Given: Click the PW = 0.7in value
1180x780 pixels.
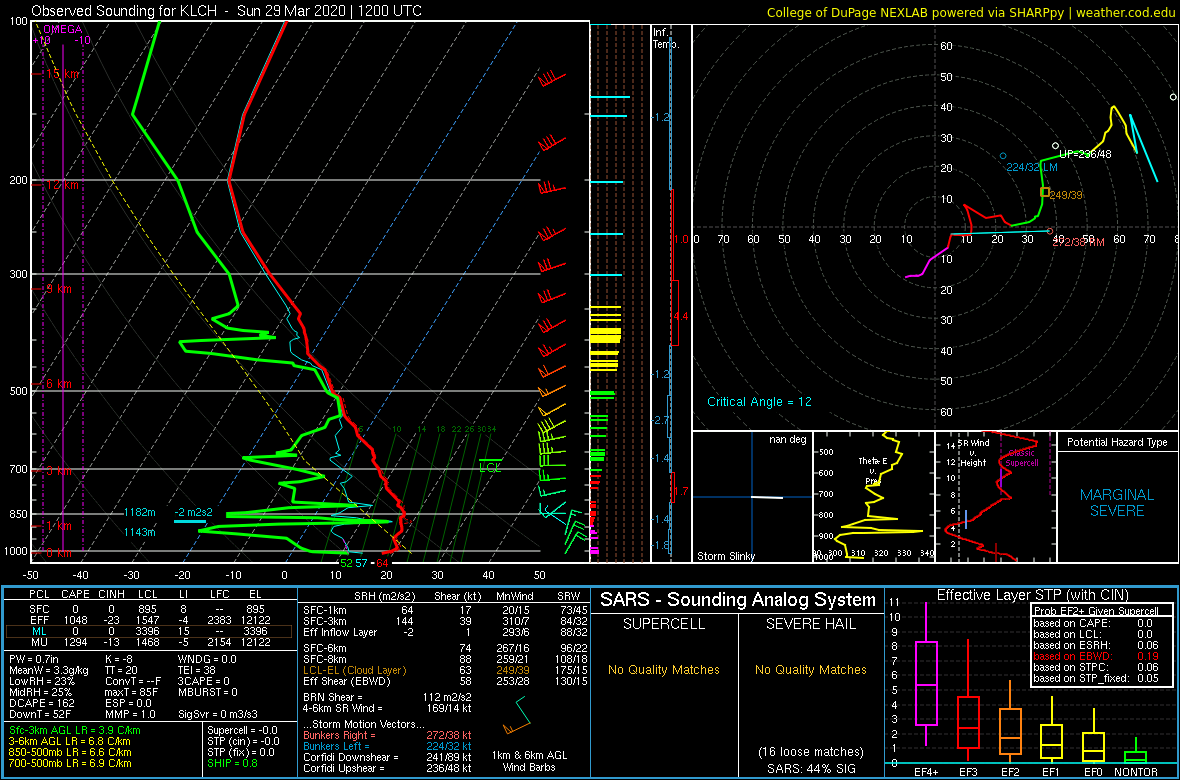Looking at the screenshot, I should tap(33, 658).
